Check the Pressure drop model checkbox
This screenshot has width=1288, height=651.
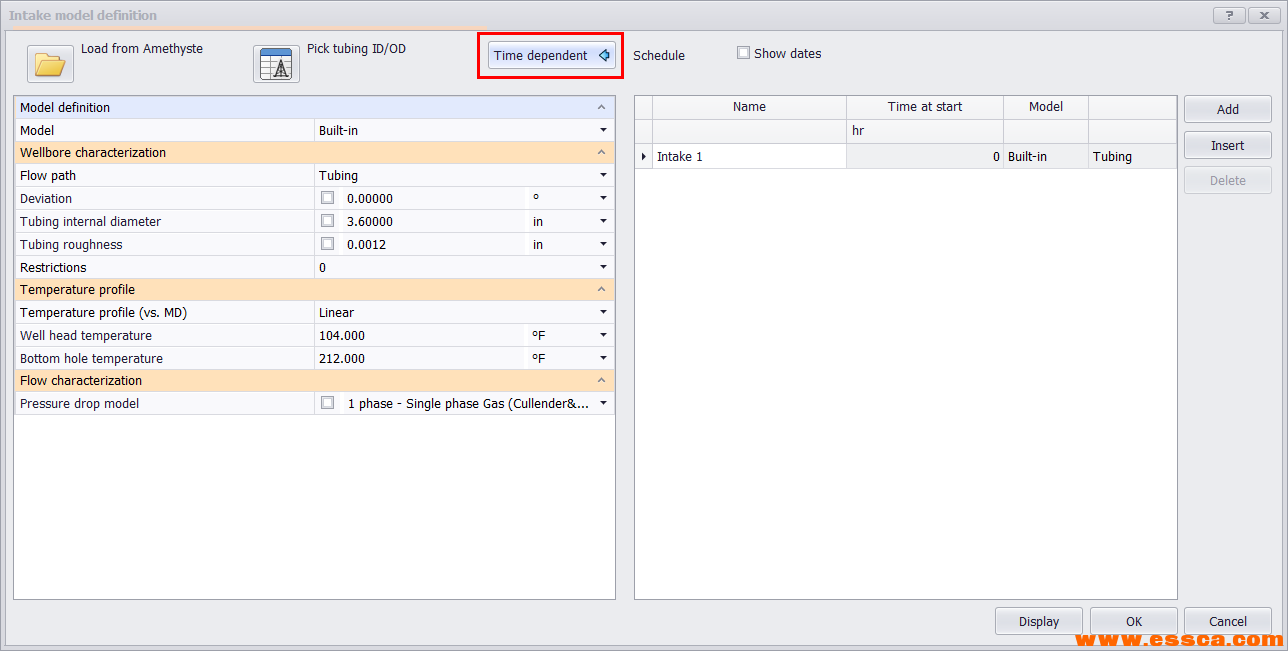pos(327,403)
